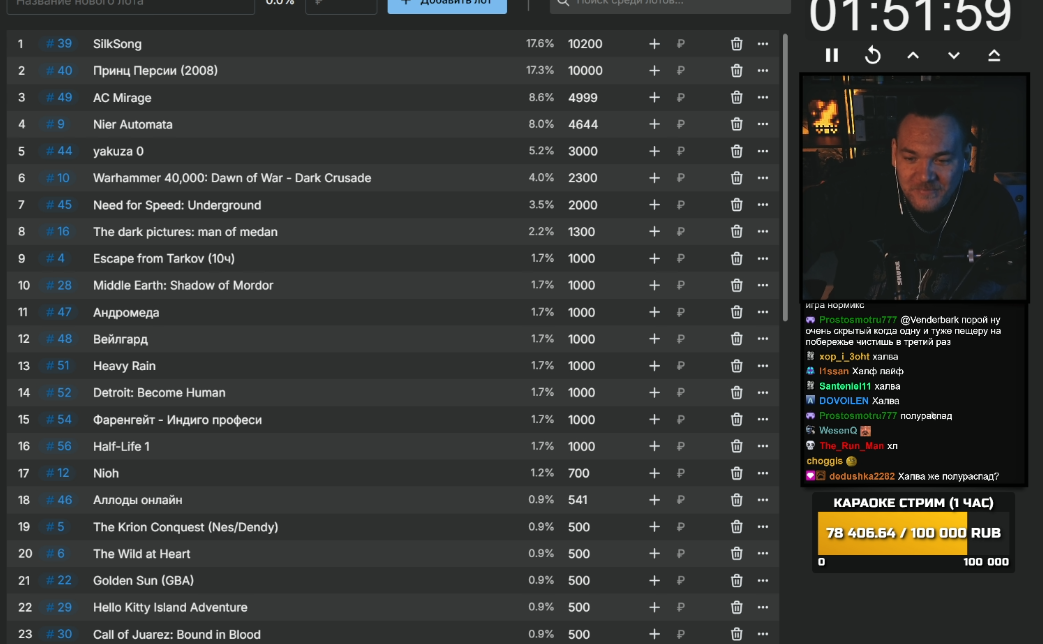Click the lot list vertical scrollbar
This screenshot has height=644, width=1043.
click(x=786, y=176)
